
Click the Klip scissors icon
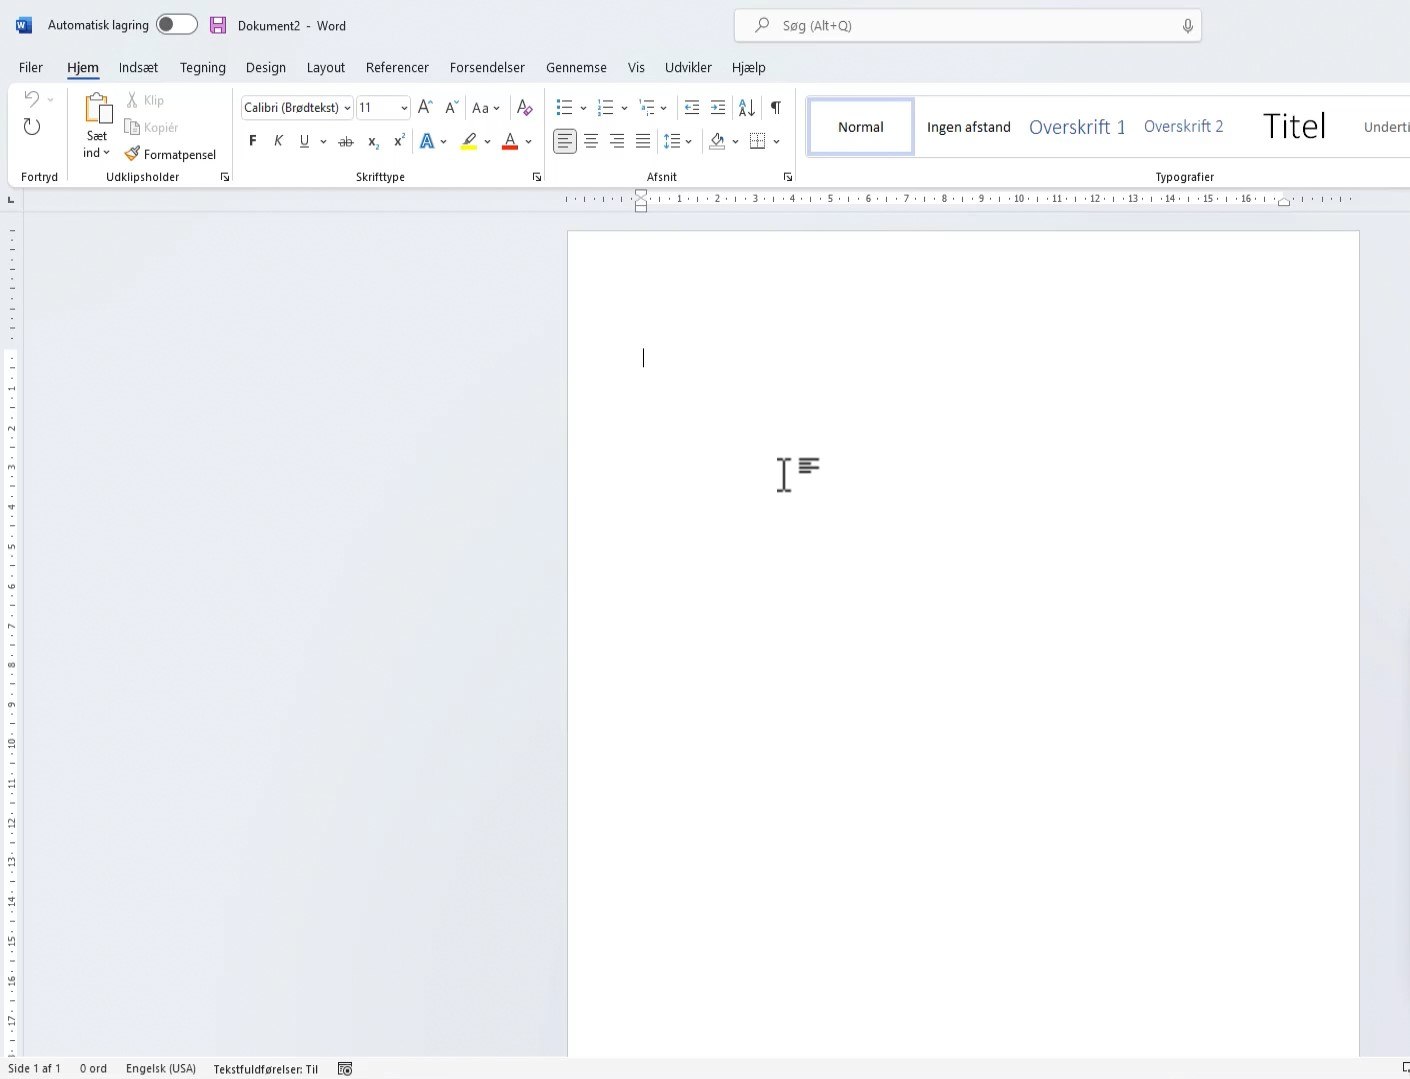(132, 100)
